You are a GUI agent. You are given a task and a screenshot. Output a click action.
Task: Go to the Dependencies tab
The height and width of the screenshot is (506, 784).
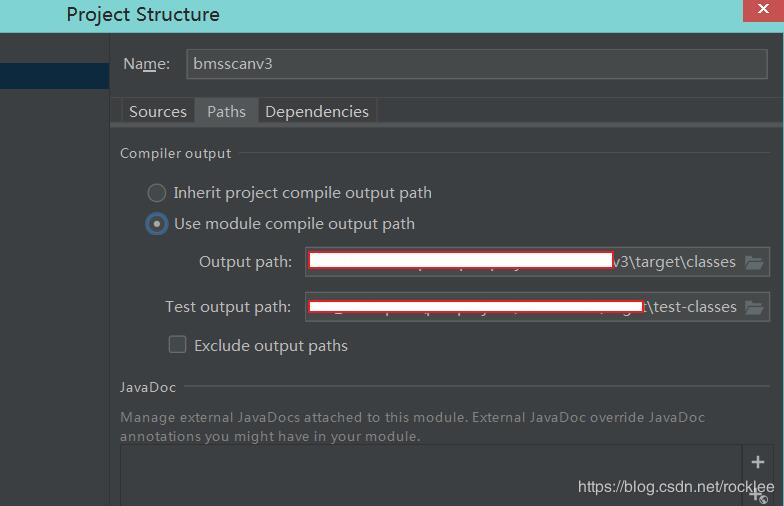point(317,112)
